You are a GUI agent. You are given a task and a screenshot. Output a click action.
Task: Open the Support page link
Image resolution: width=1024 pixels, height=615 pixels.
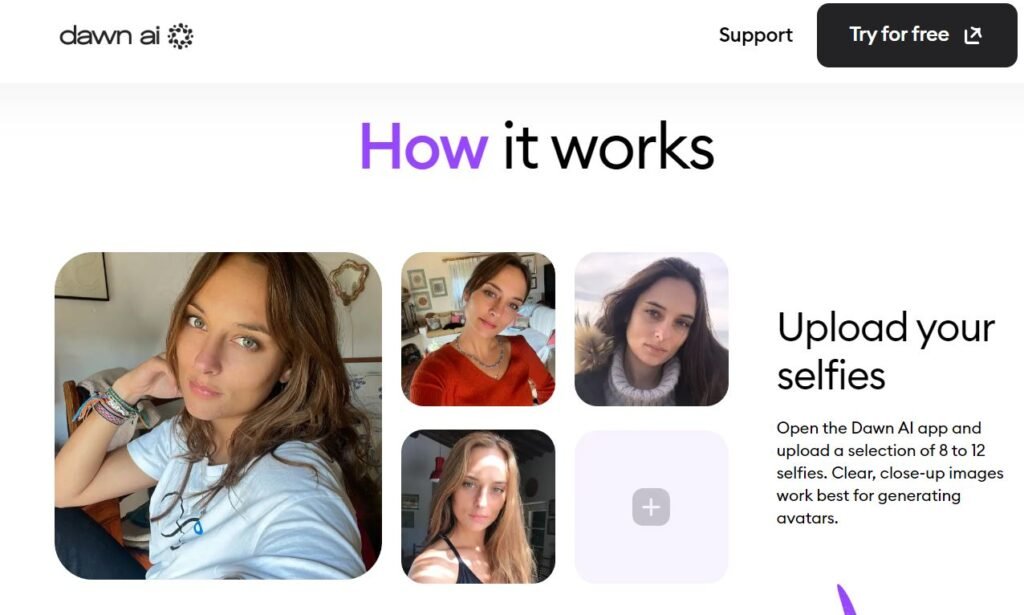(x=756, y=35)
